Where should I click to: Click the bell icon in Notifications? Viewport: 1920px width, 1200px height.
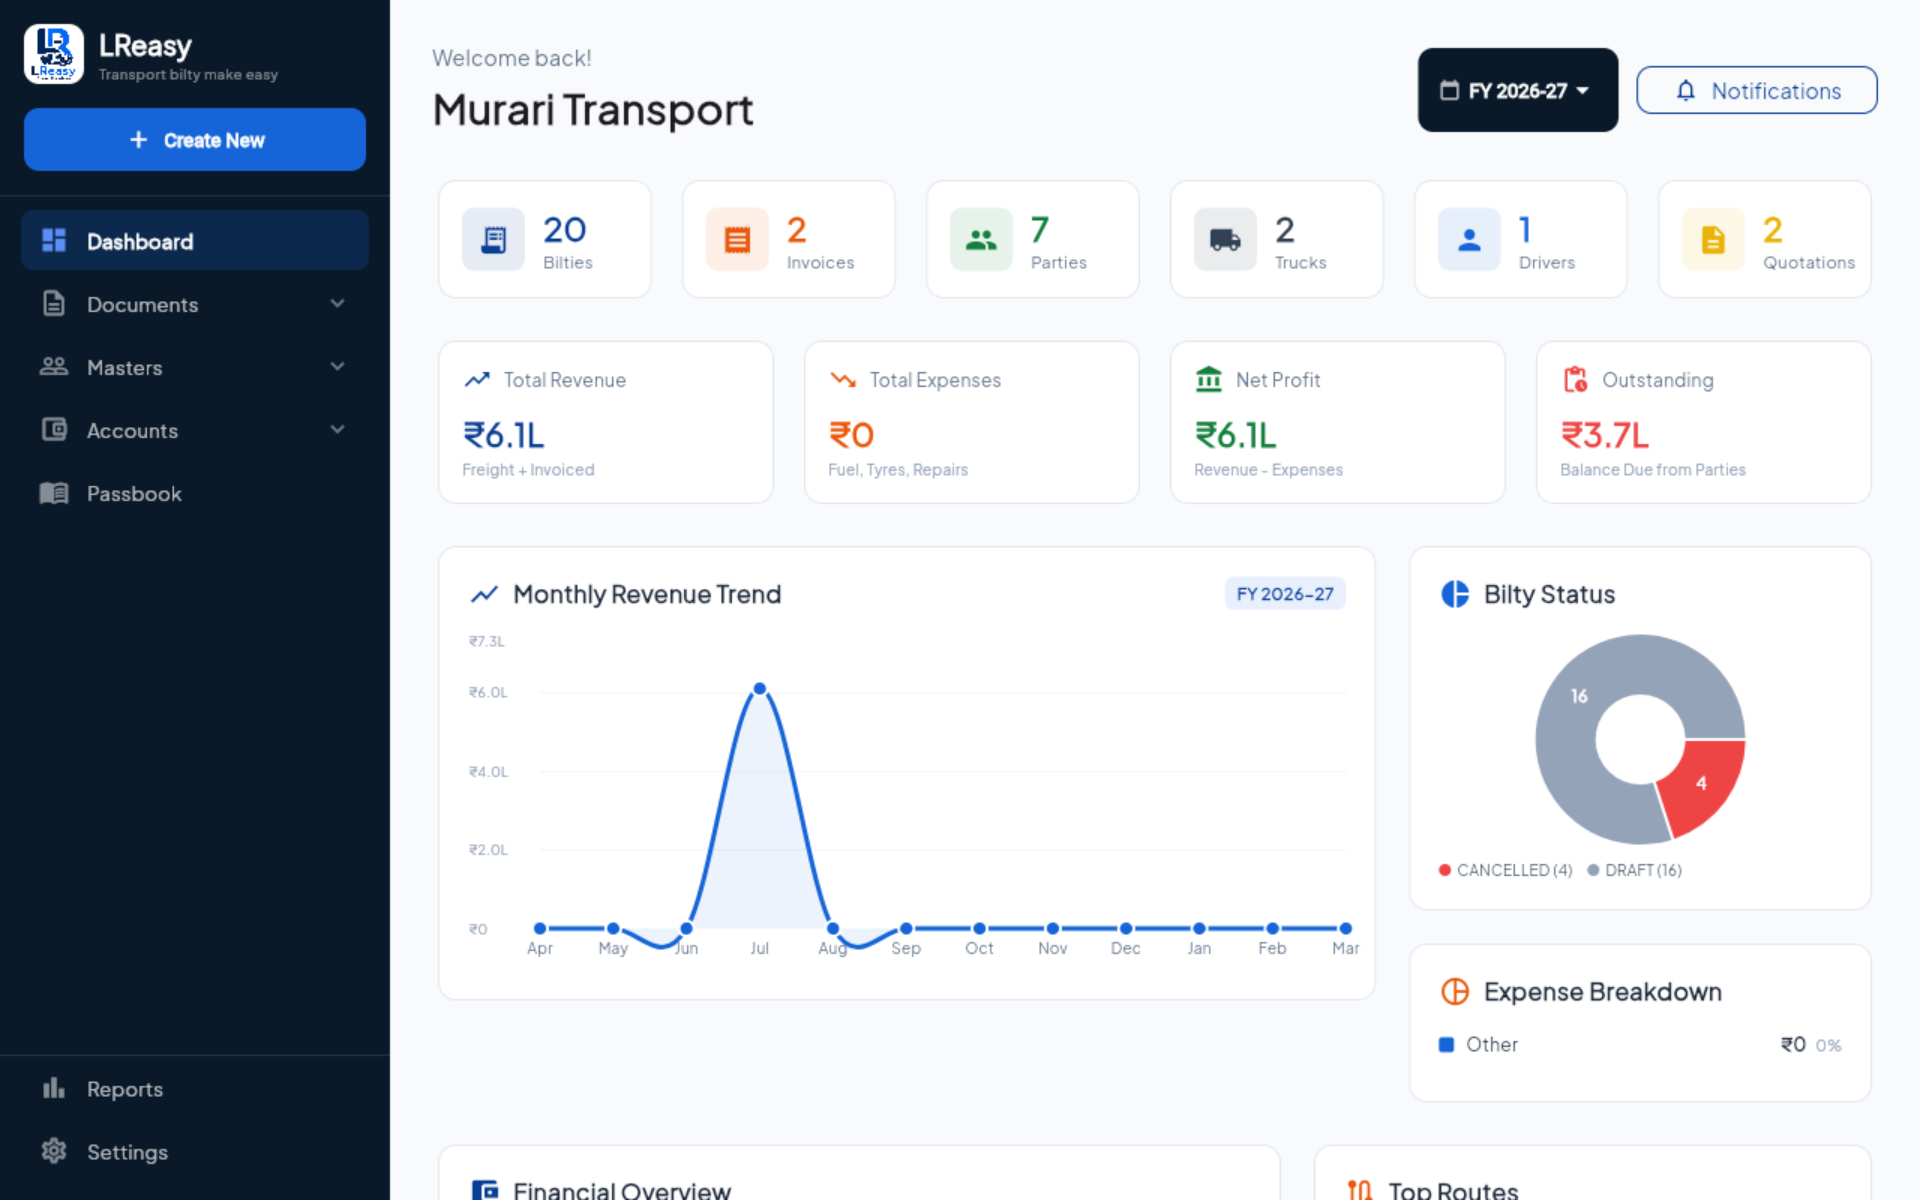click(x=1686, y=90)
